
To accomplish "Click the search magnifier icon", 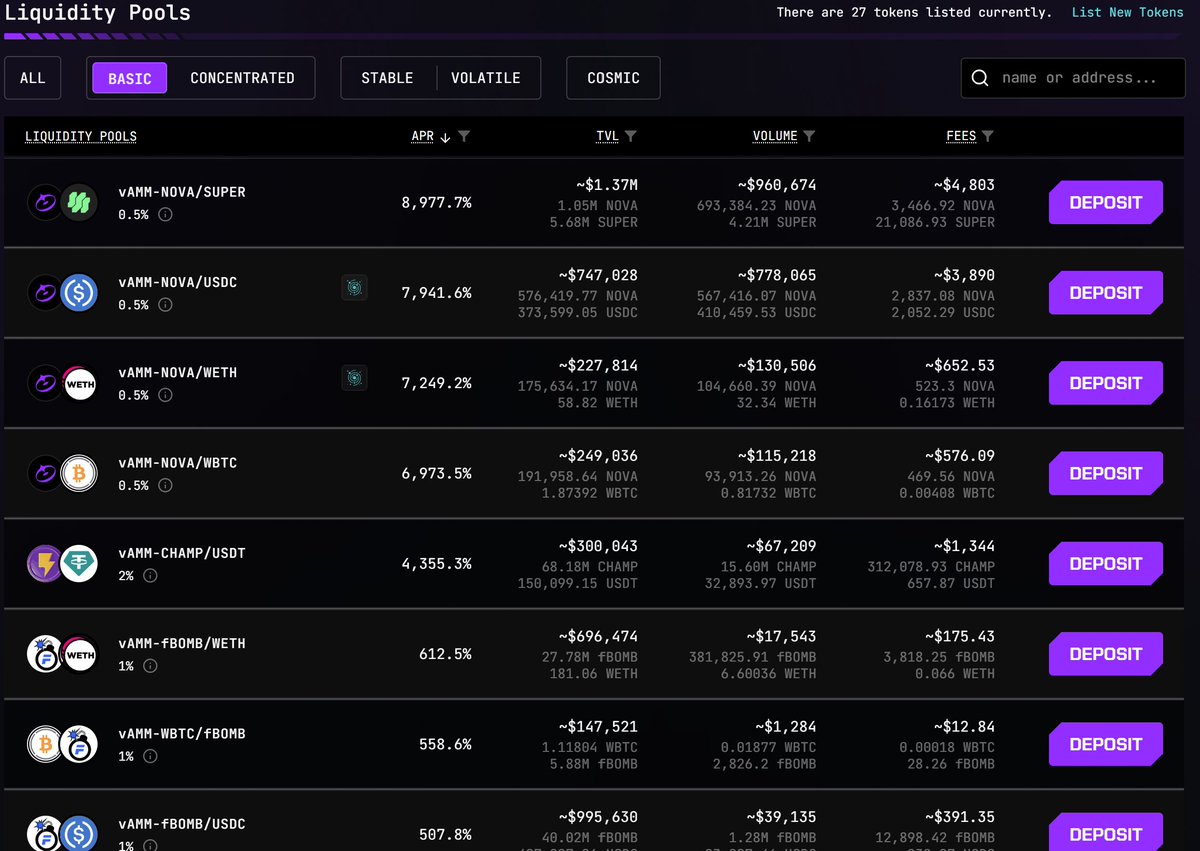I will (980, 78).
